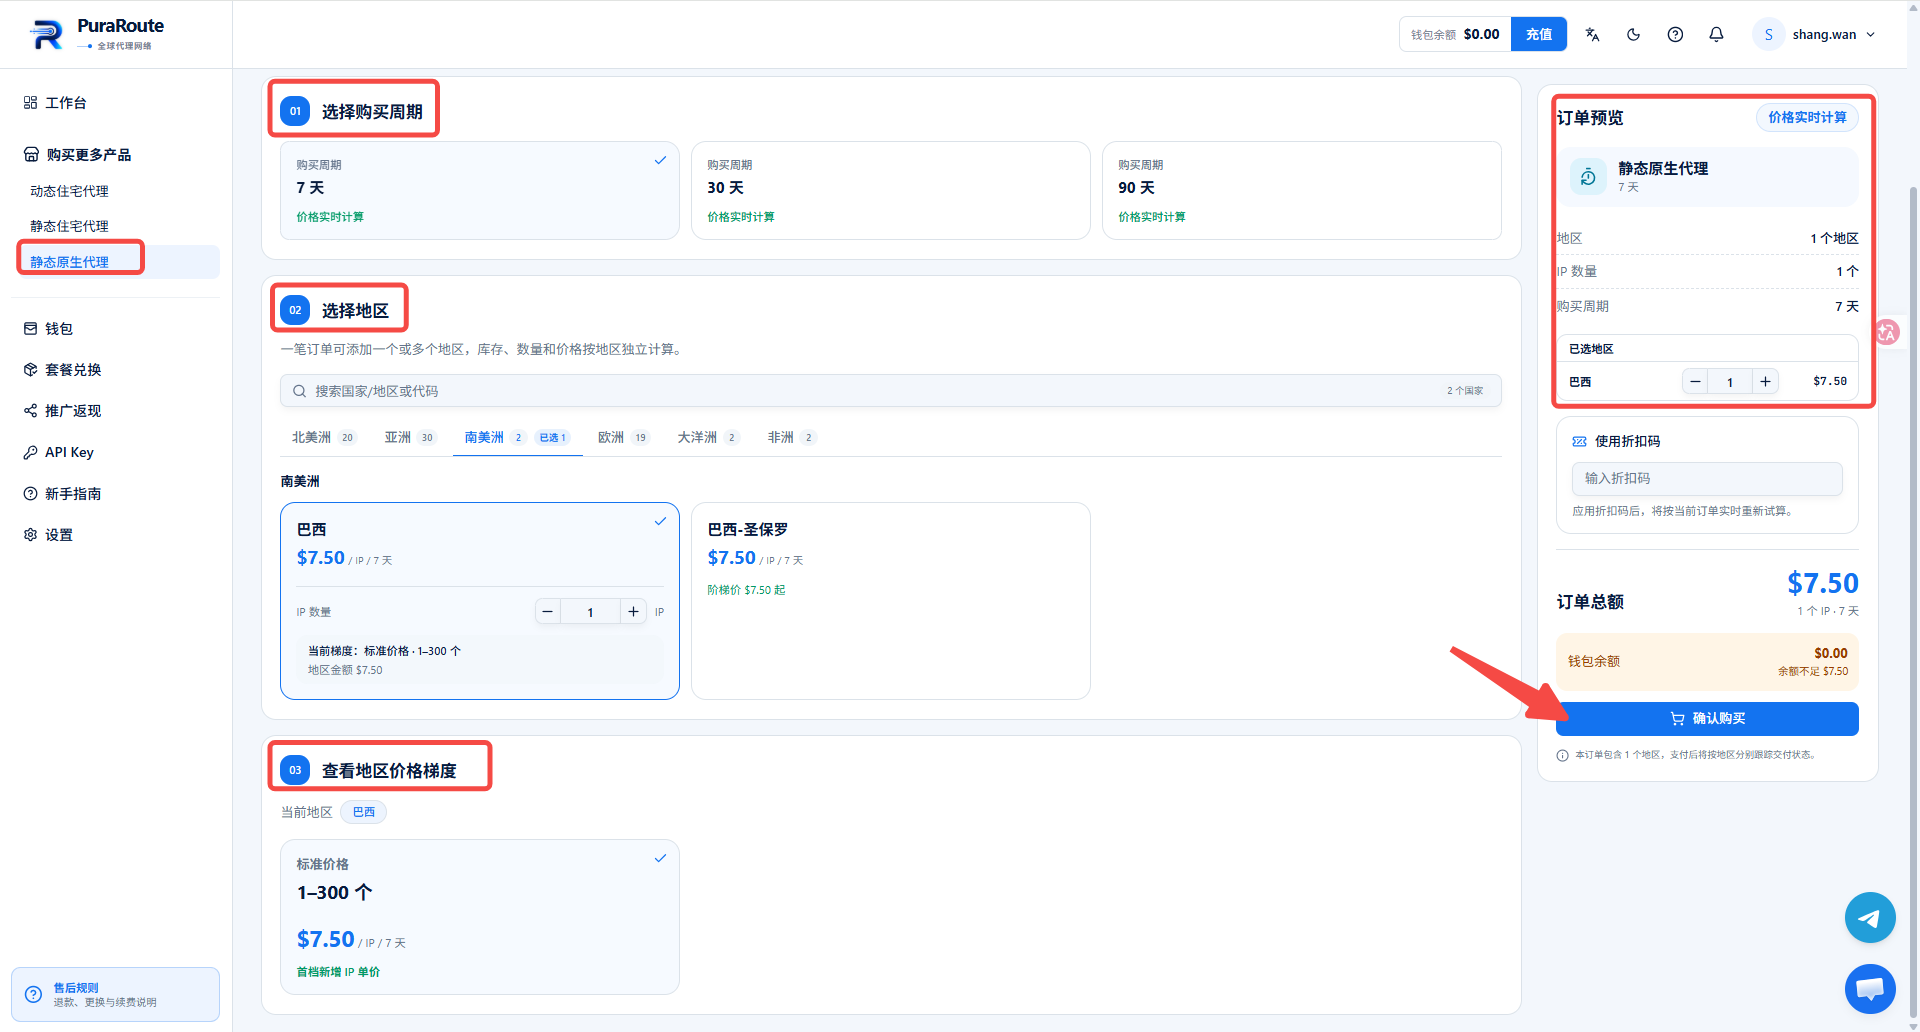
Task: Switch to 非洲 tab
Action: pyautogui.click(x=792, y=438)
